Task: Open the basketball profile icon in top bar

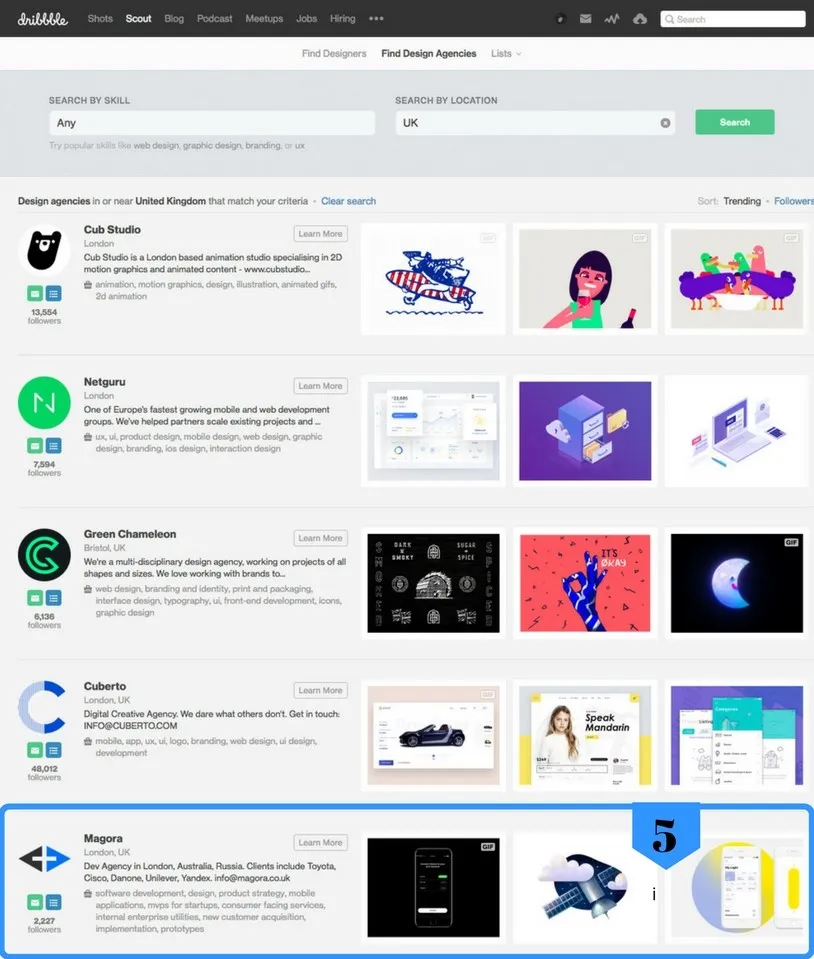Action: tap(560, 19)
